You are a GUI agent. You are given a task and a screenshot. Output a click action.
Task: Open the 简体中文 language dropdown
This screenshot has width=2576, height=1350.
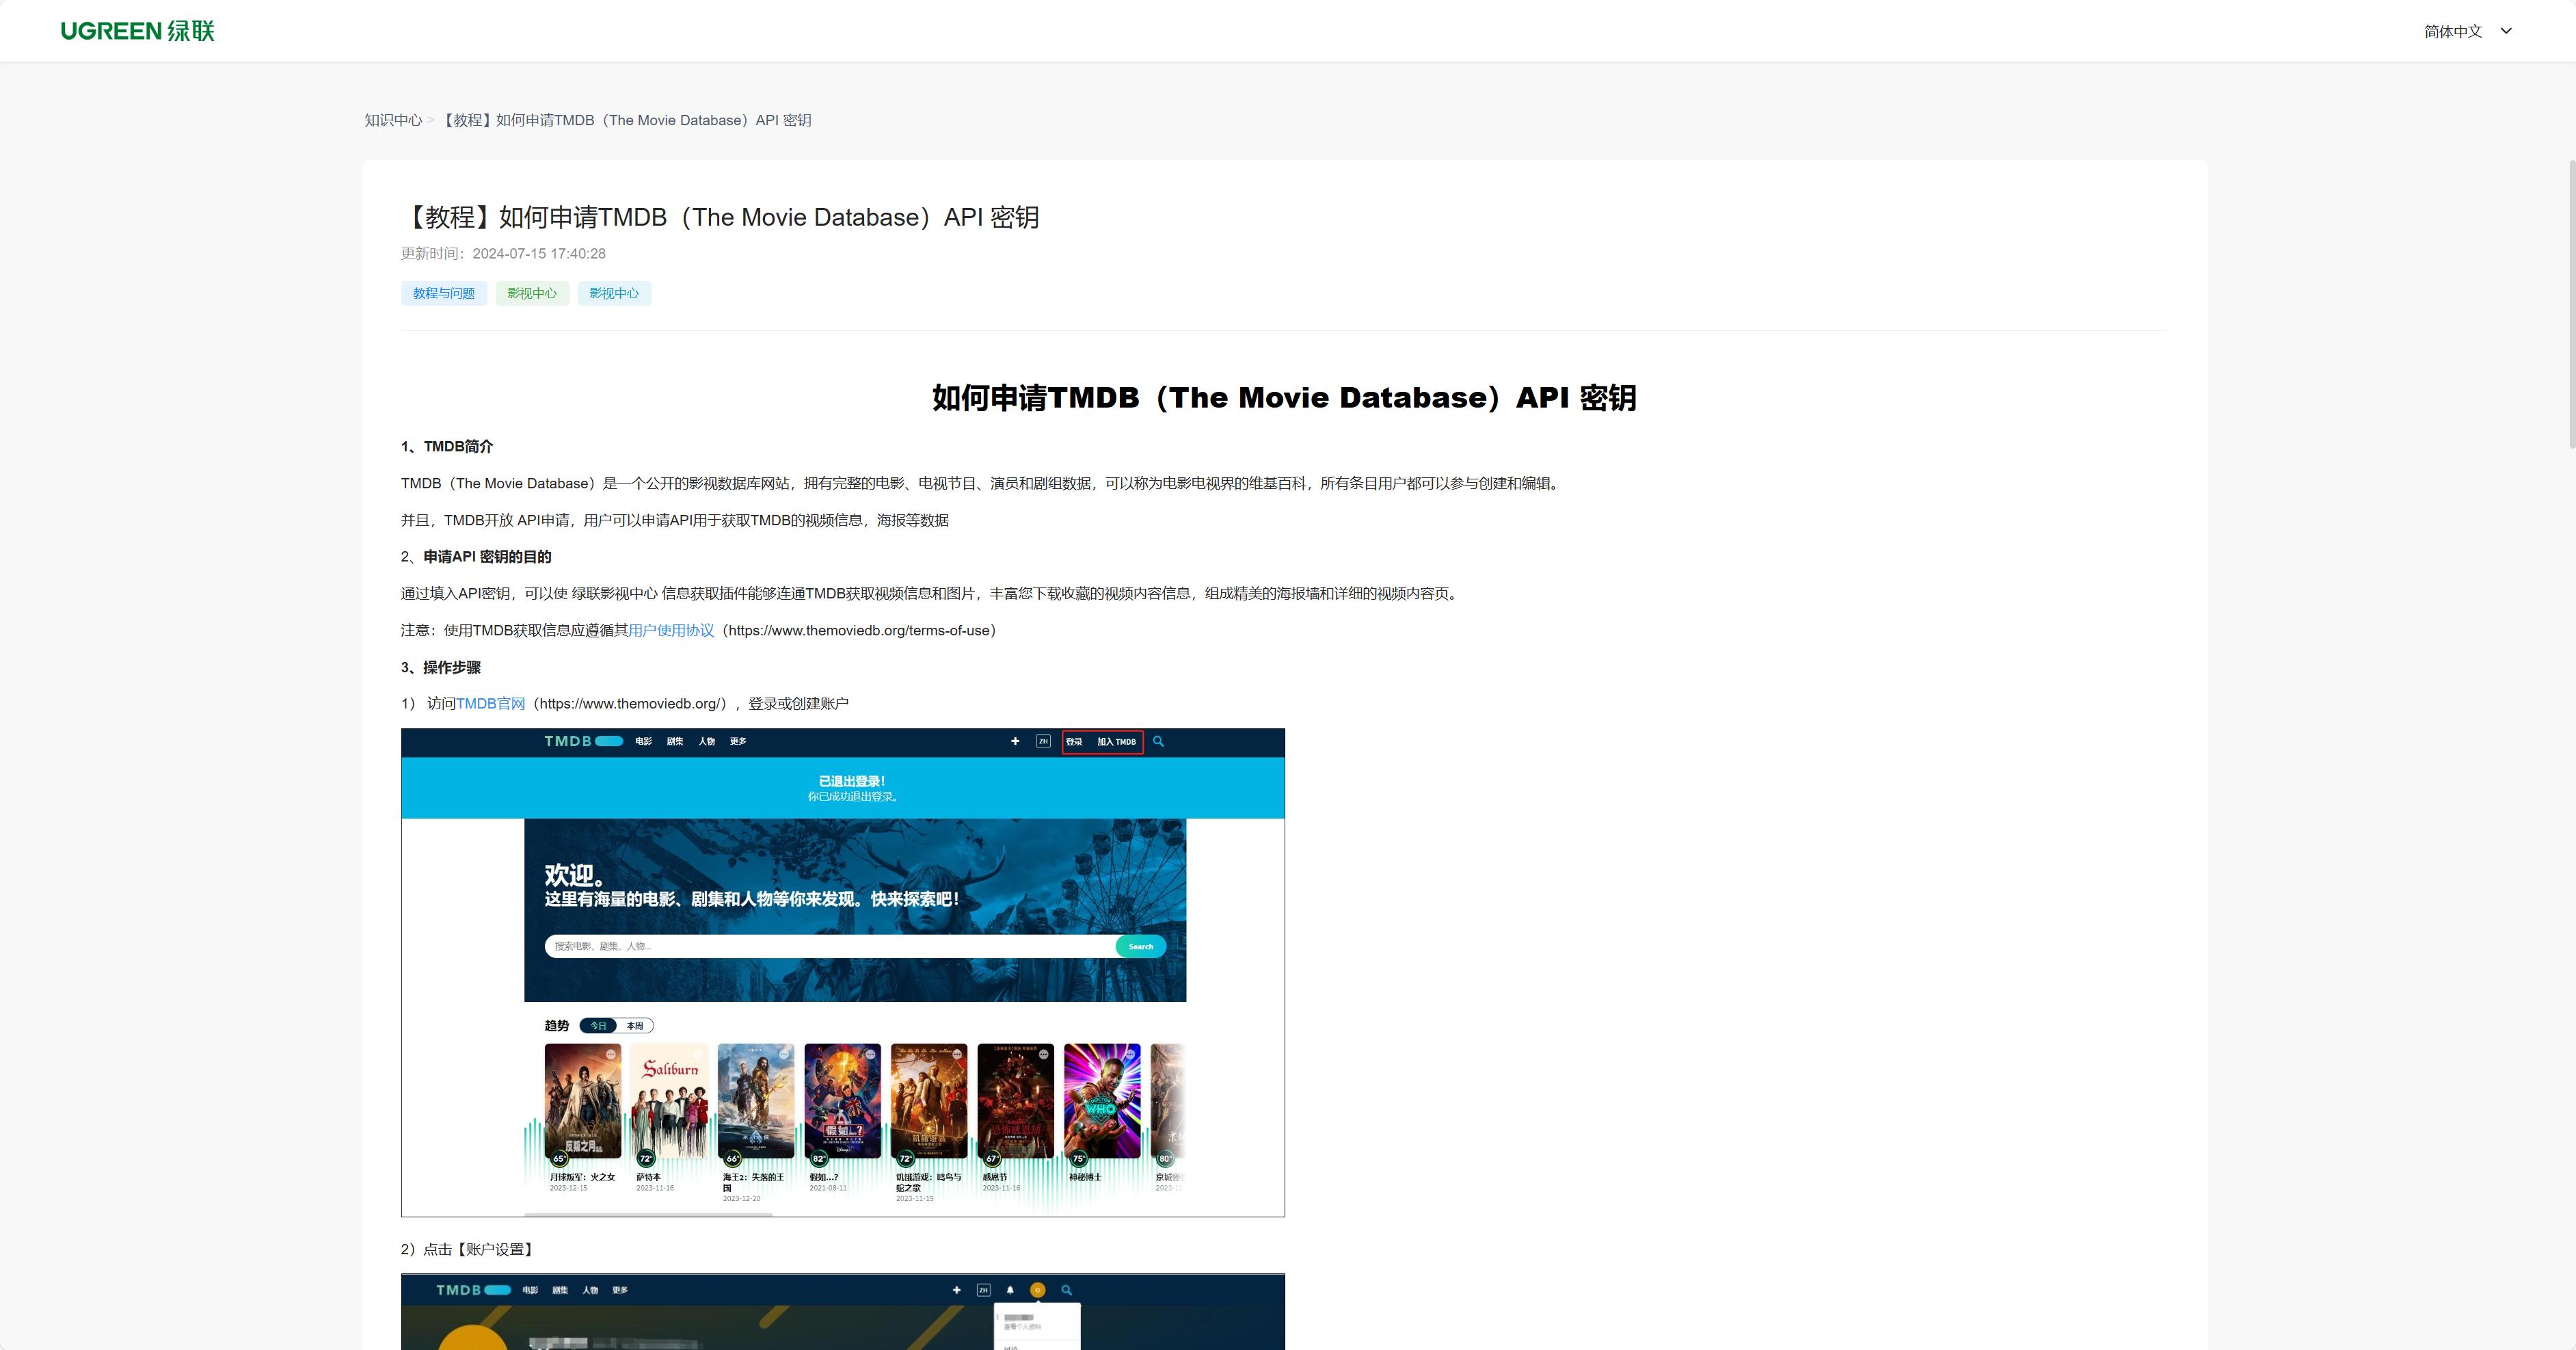click(2468, 31)
